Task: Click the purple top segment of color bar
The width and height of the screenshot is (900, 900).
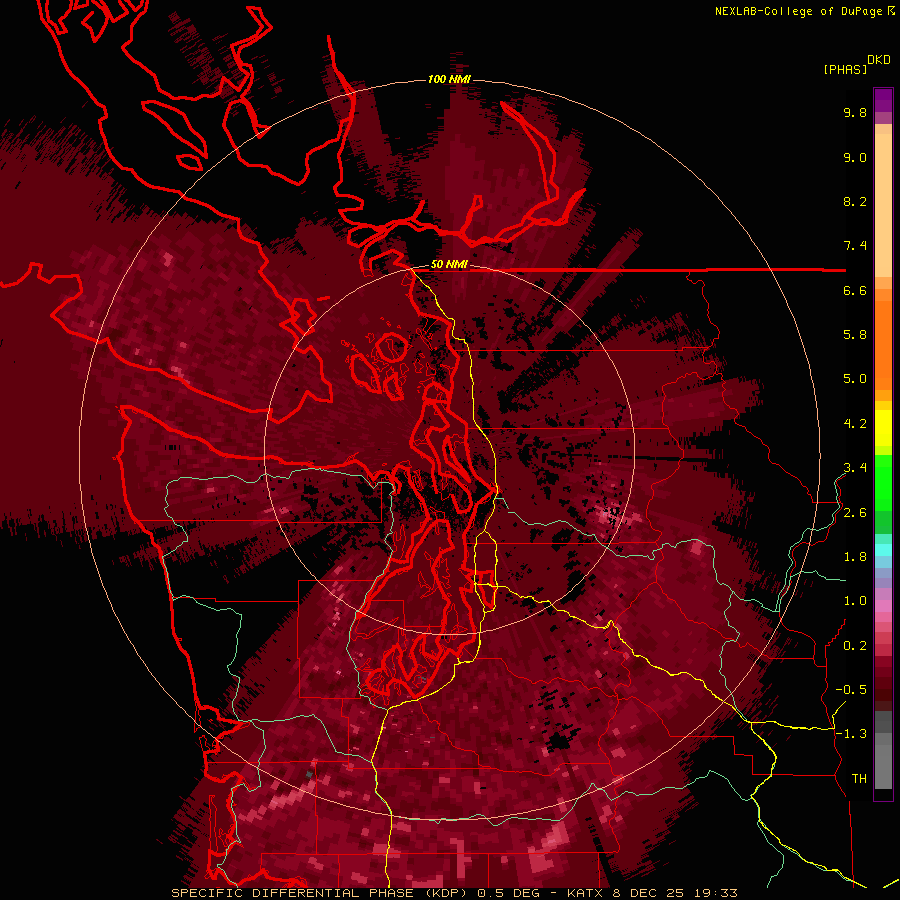Action: pos(883,100)
